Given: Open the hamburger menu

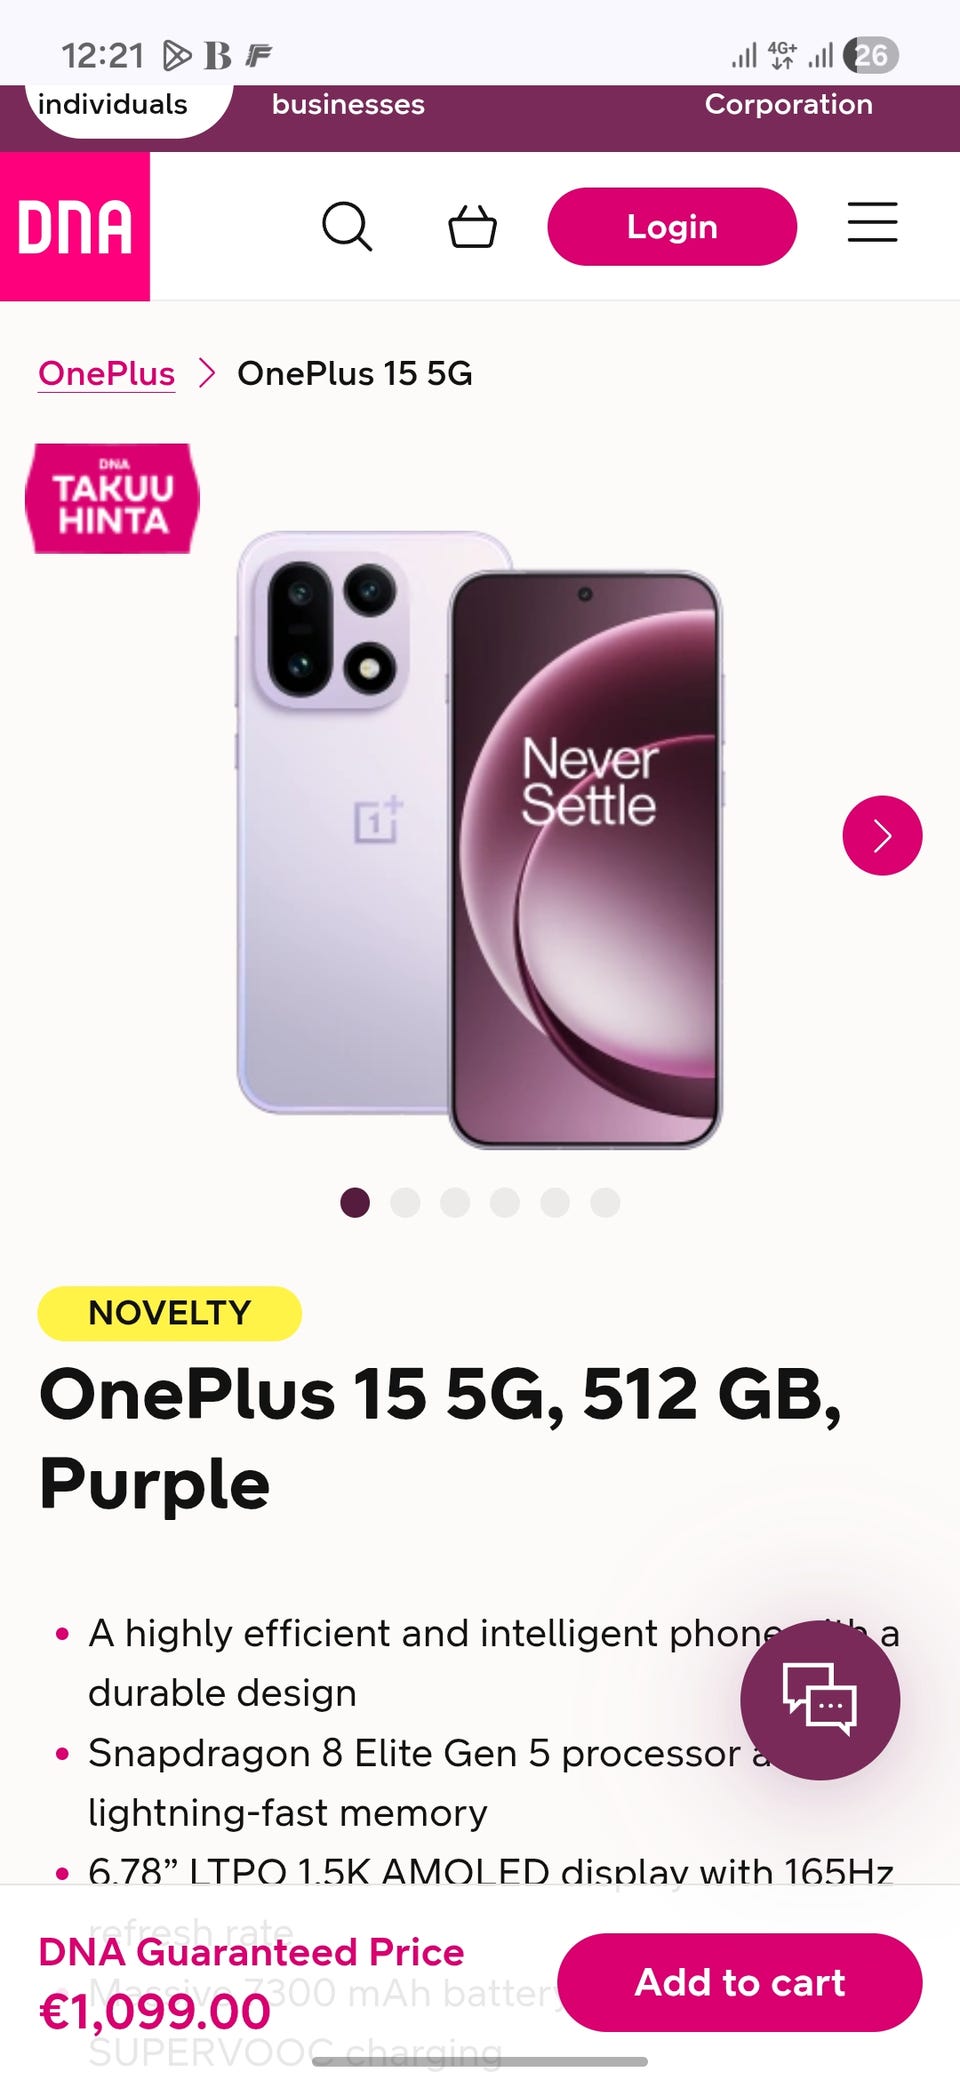Looking at the screenshot, I should (x=872, y=222).
